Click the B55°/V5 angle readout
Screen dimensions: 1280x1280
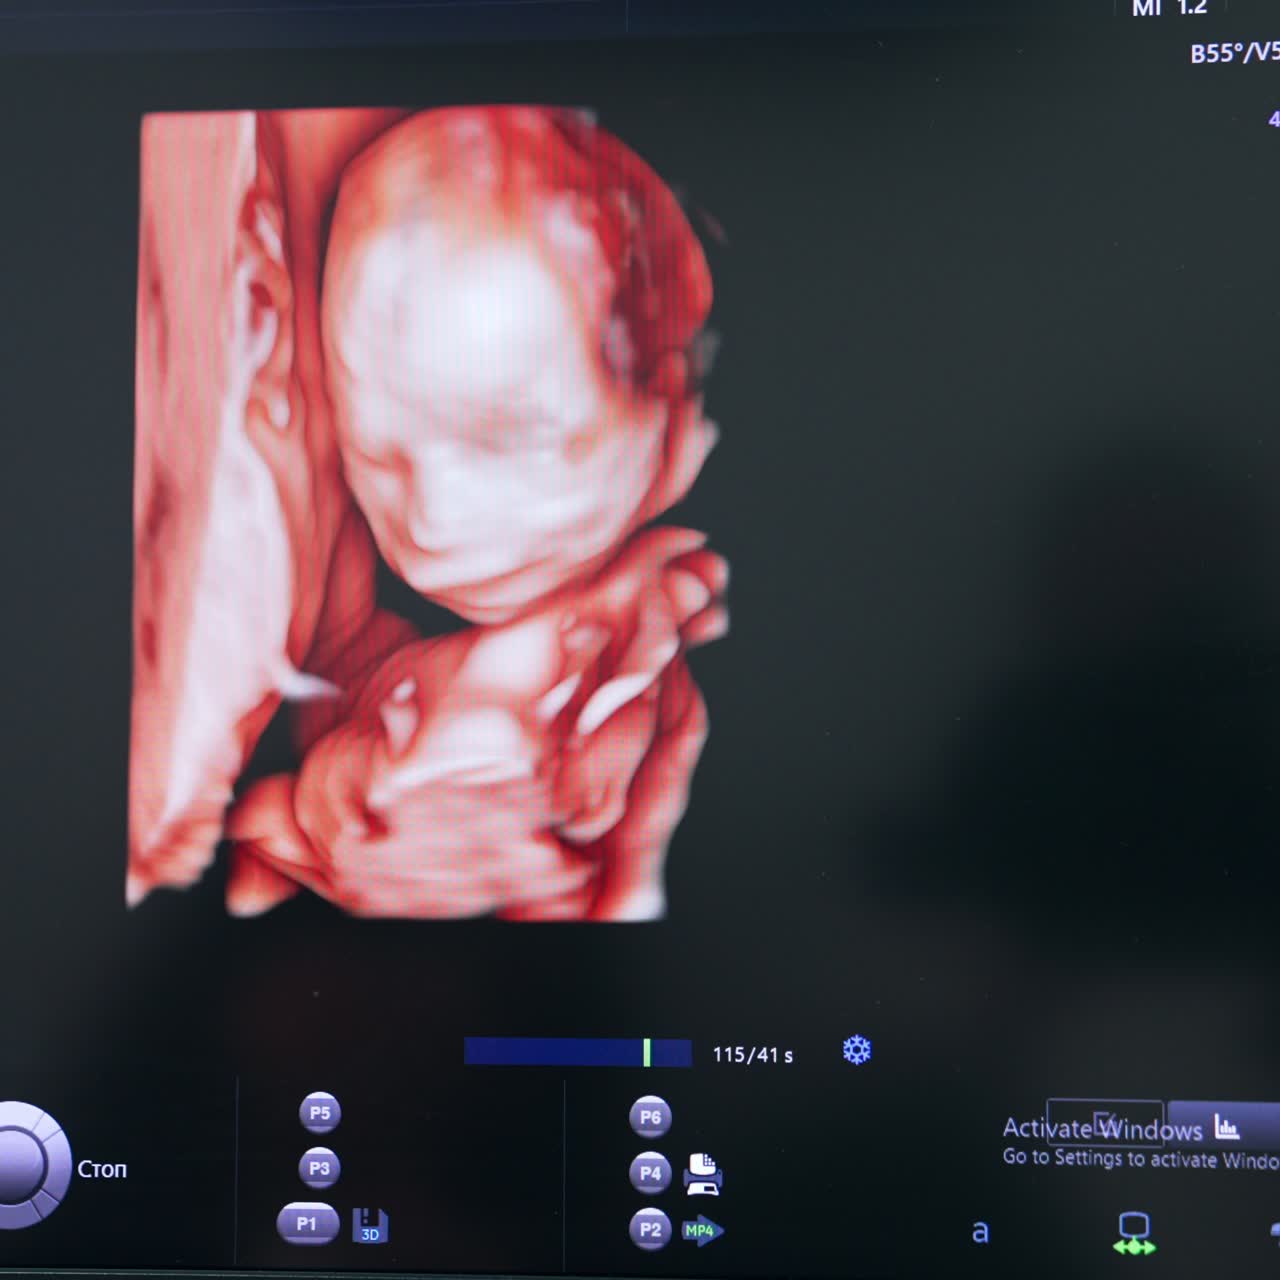click(x=1234, y=53)
